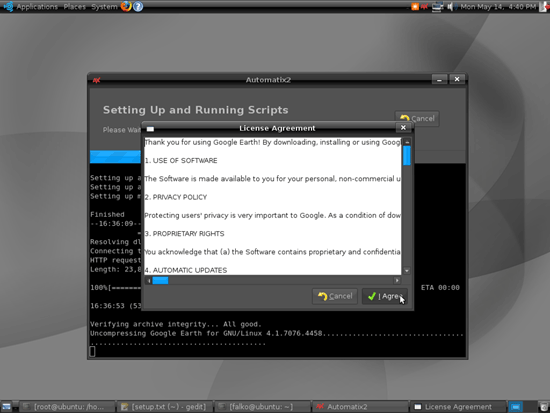Click the license scroll left arrow

pyautogui.click(x=149, y=280)
